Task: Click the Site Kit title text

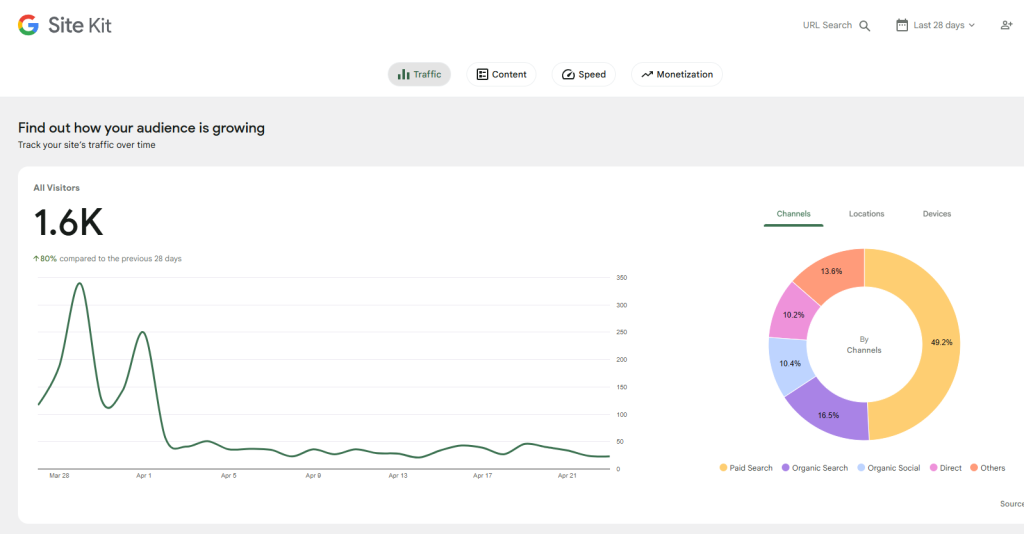Action: [80, 25]
